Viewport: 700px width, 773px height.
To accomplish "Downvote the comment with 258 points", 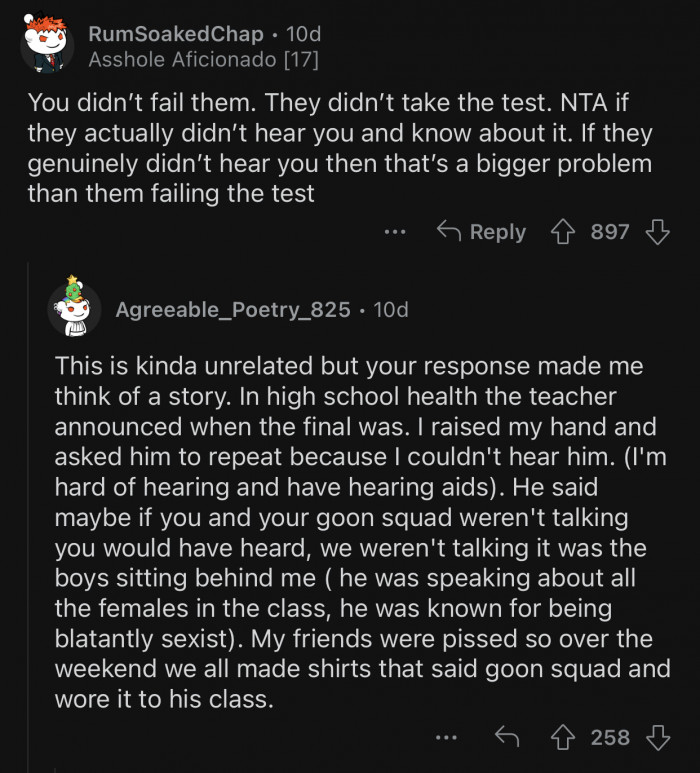I will [x=657, y=738].
